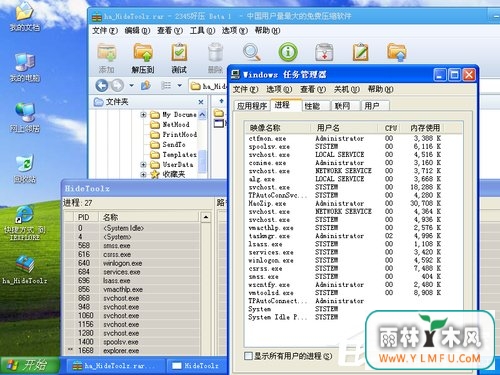The width and height of the screenshot is (500, 375).
Task: Open the view mode dropdown arrow
Action: (180, 86)
